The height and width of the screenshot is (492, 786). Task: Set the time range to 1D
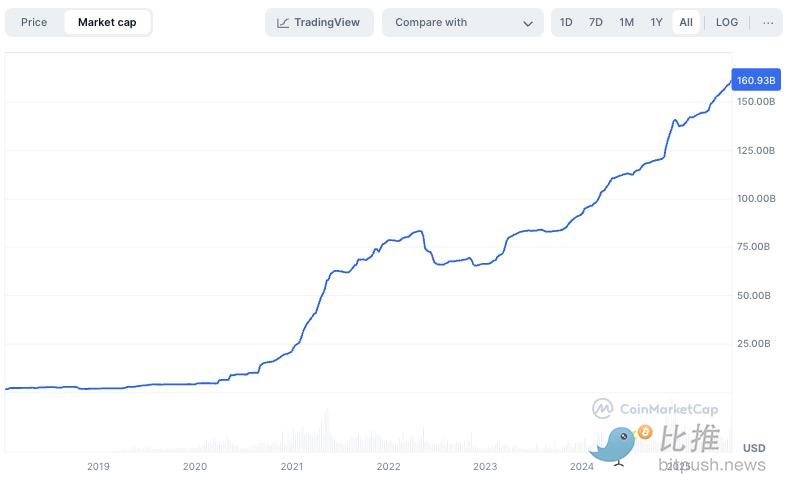[566, 22]
